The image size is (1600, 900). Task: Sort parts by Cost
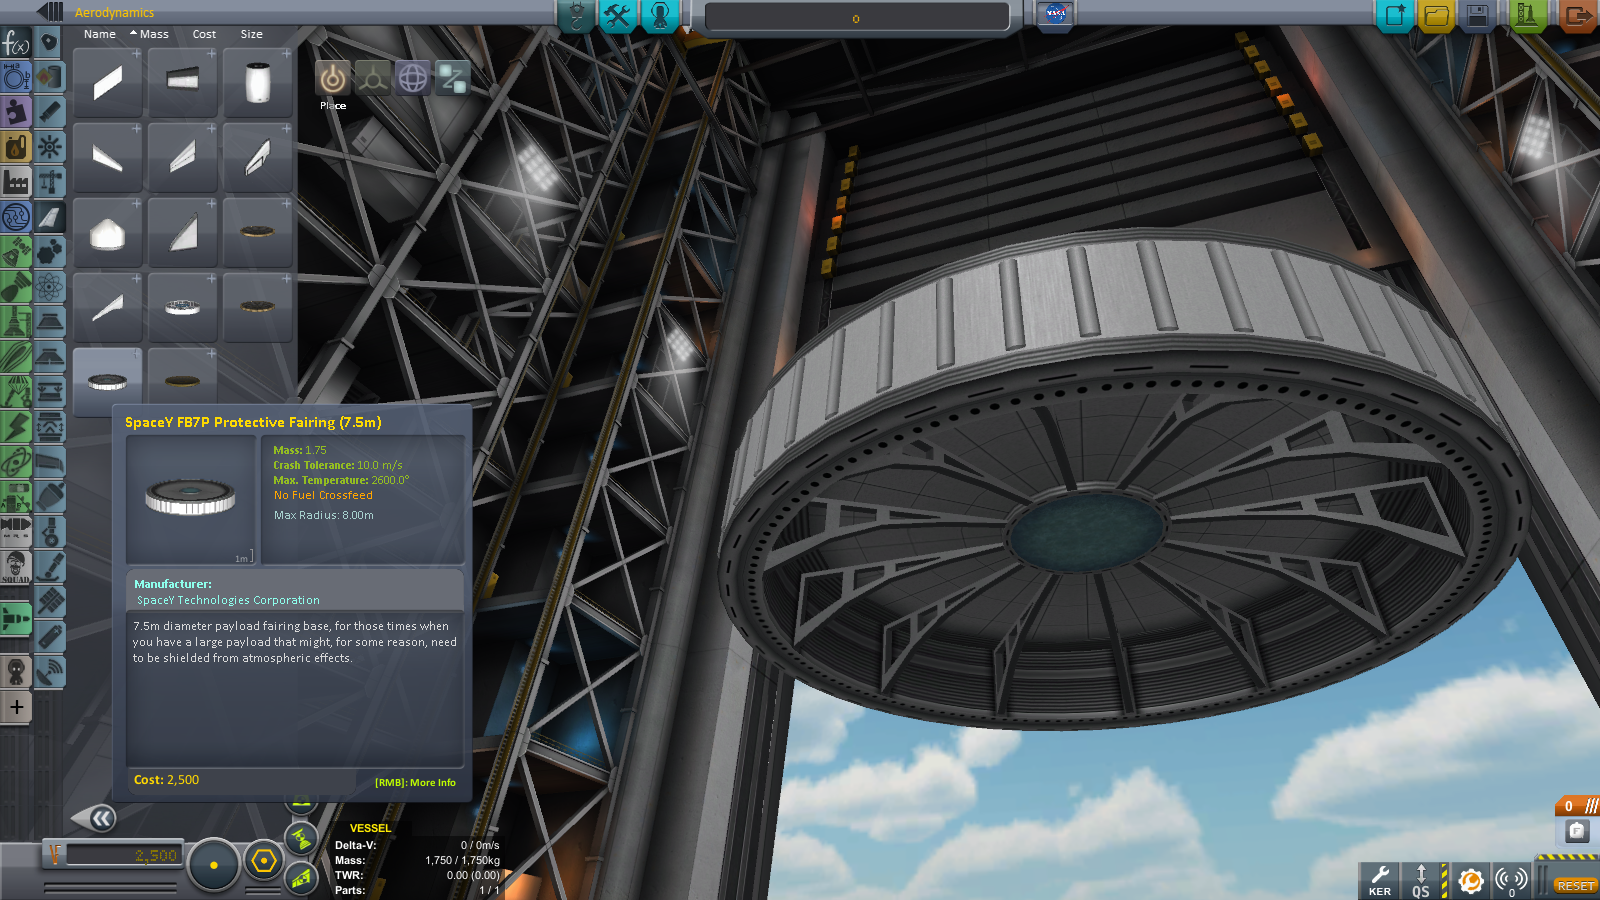(x=204, y=34)
